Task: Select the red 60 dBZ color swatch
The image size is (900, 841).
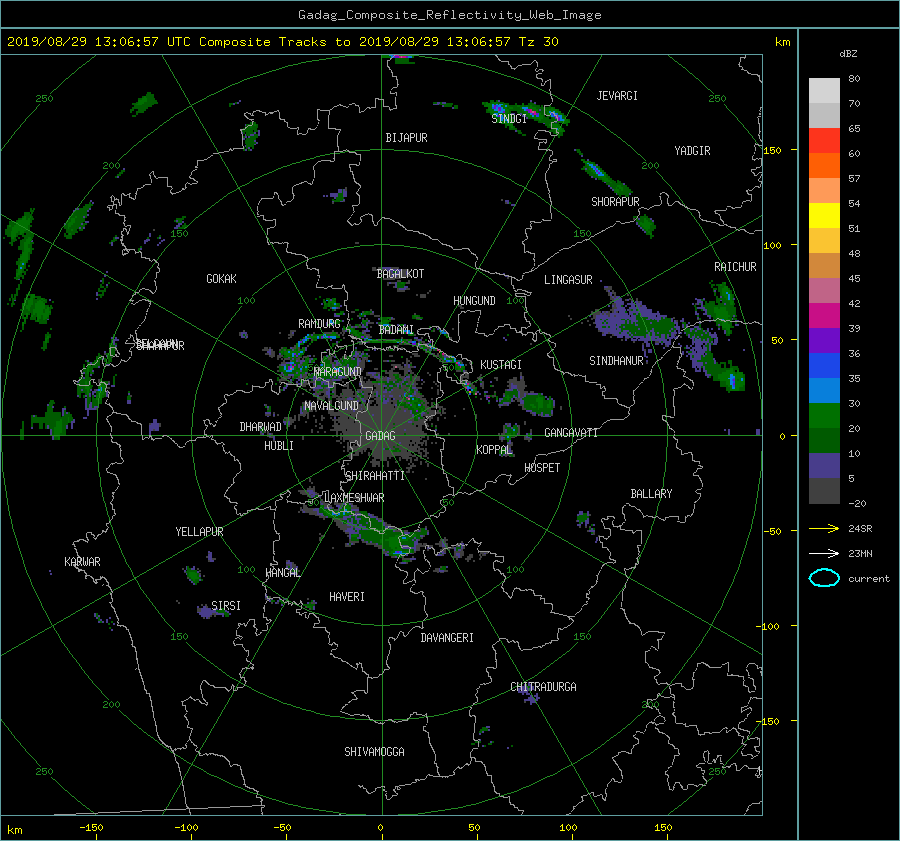Action: point(824,141)
